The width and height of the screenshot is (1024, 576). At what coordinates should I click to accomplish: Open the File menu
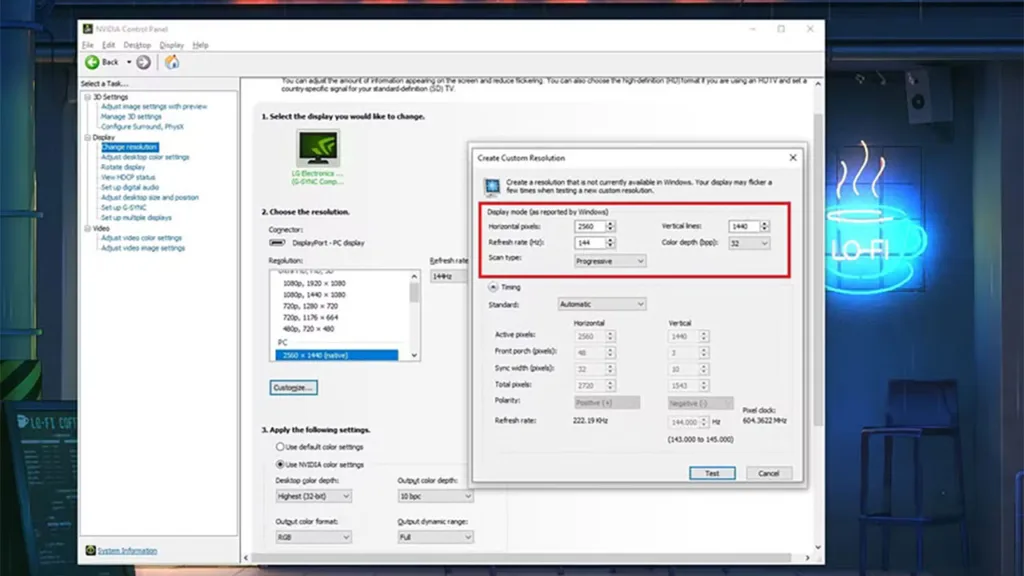(88, 45)
